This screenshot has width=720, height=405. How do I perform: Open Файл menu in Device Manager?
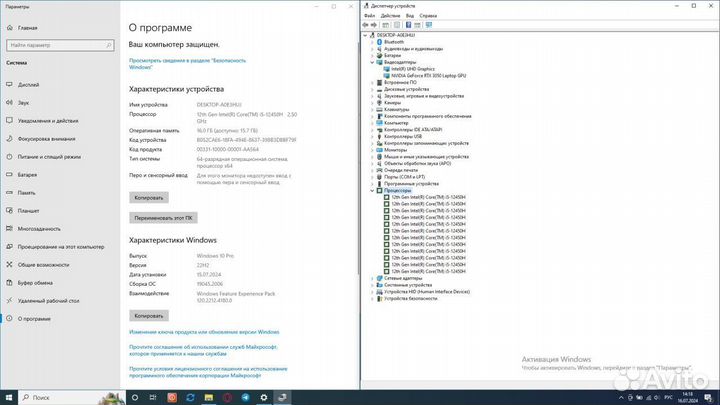coord(370,16)
